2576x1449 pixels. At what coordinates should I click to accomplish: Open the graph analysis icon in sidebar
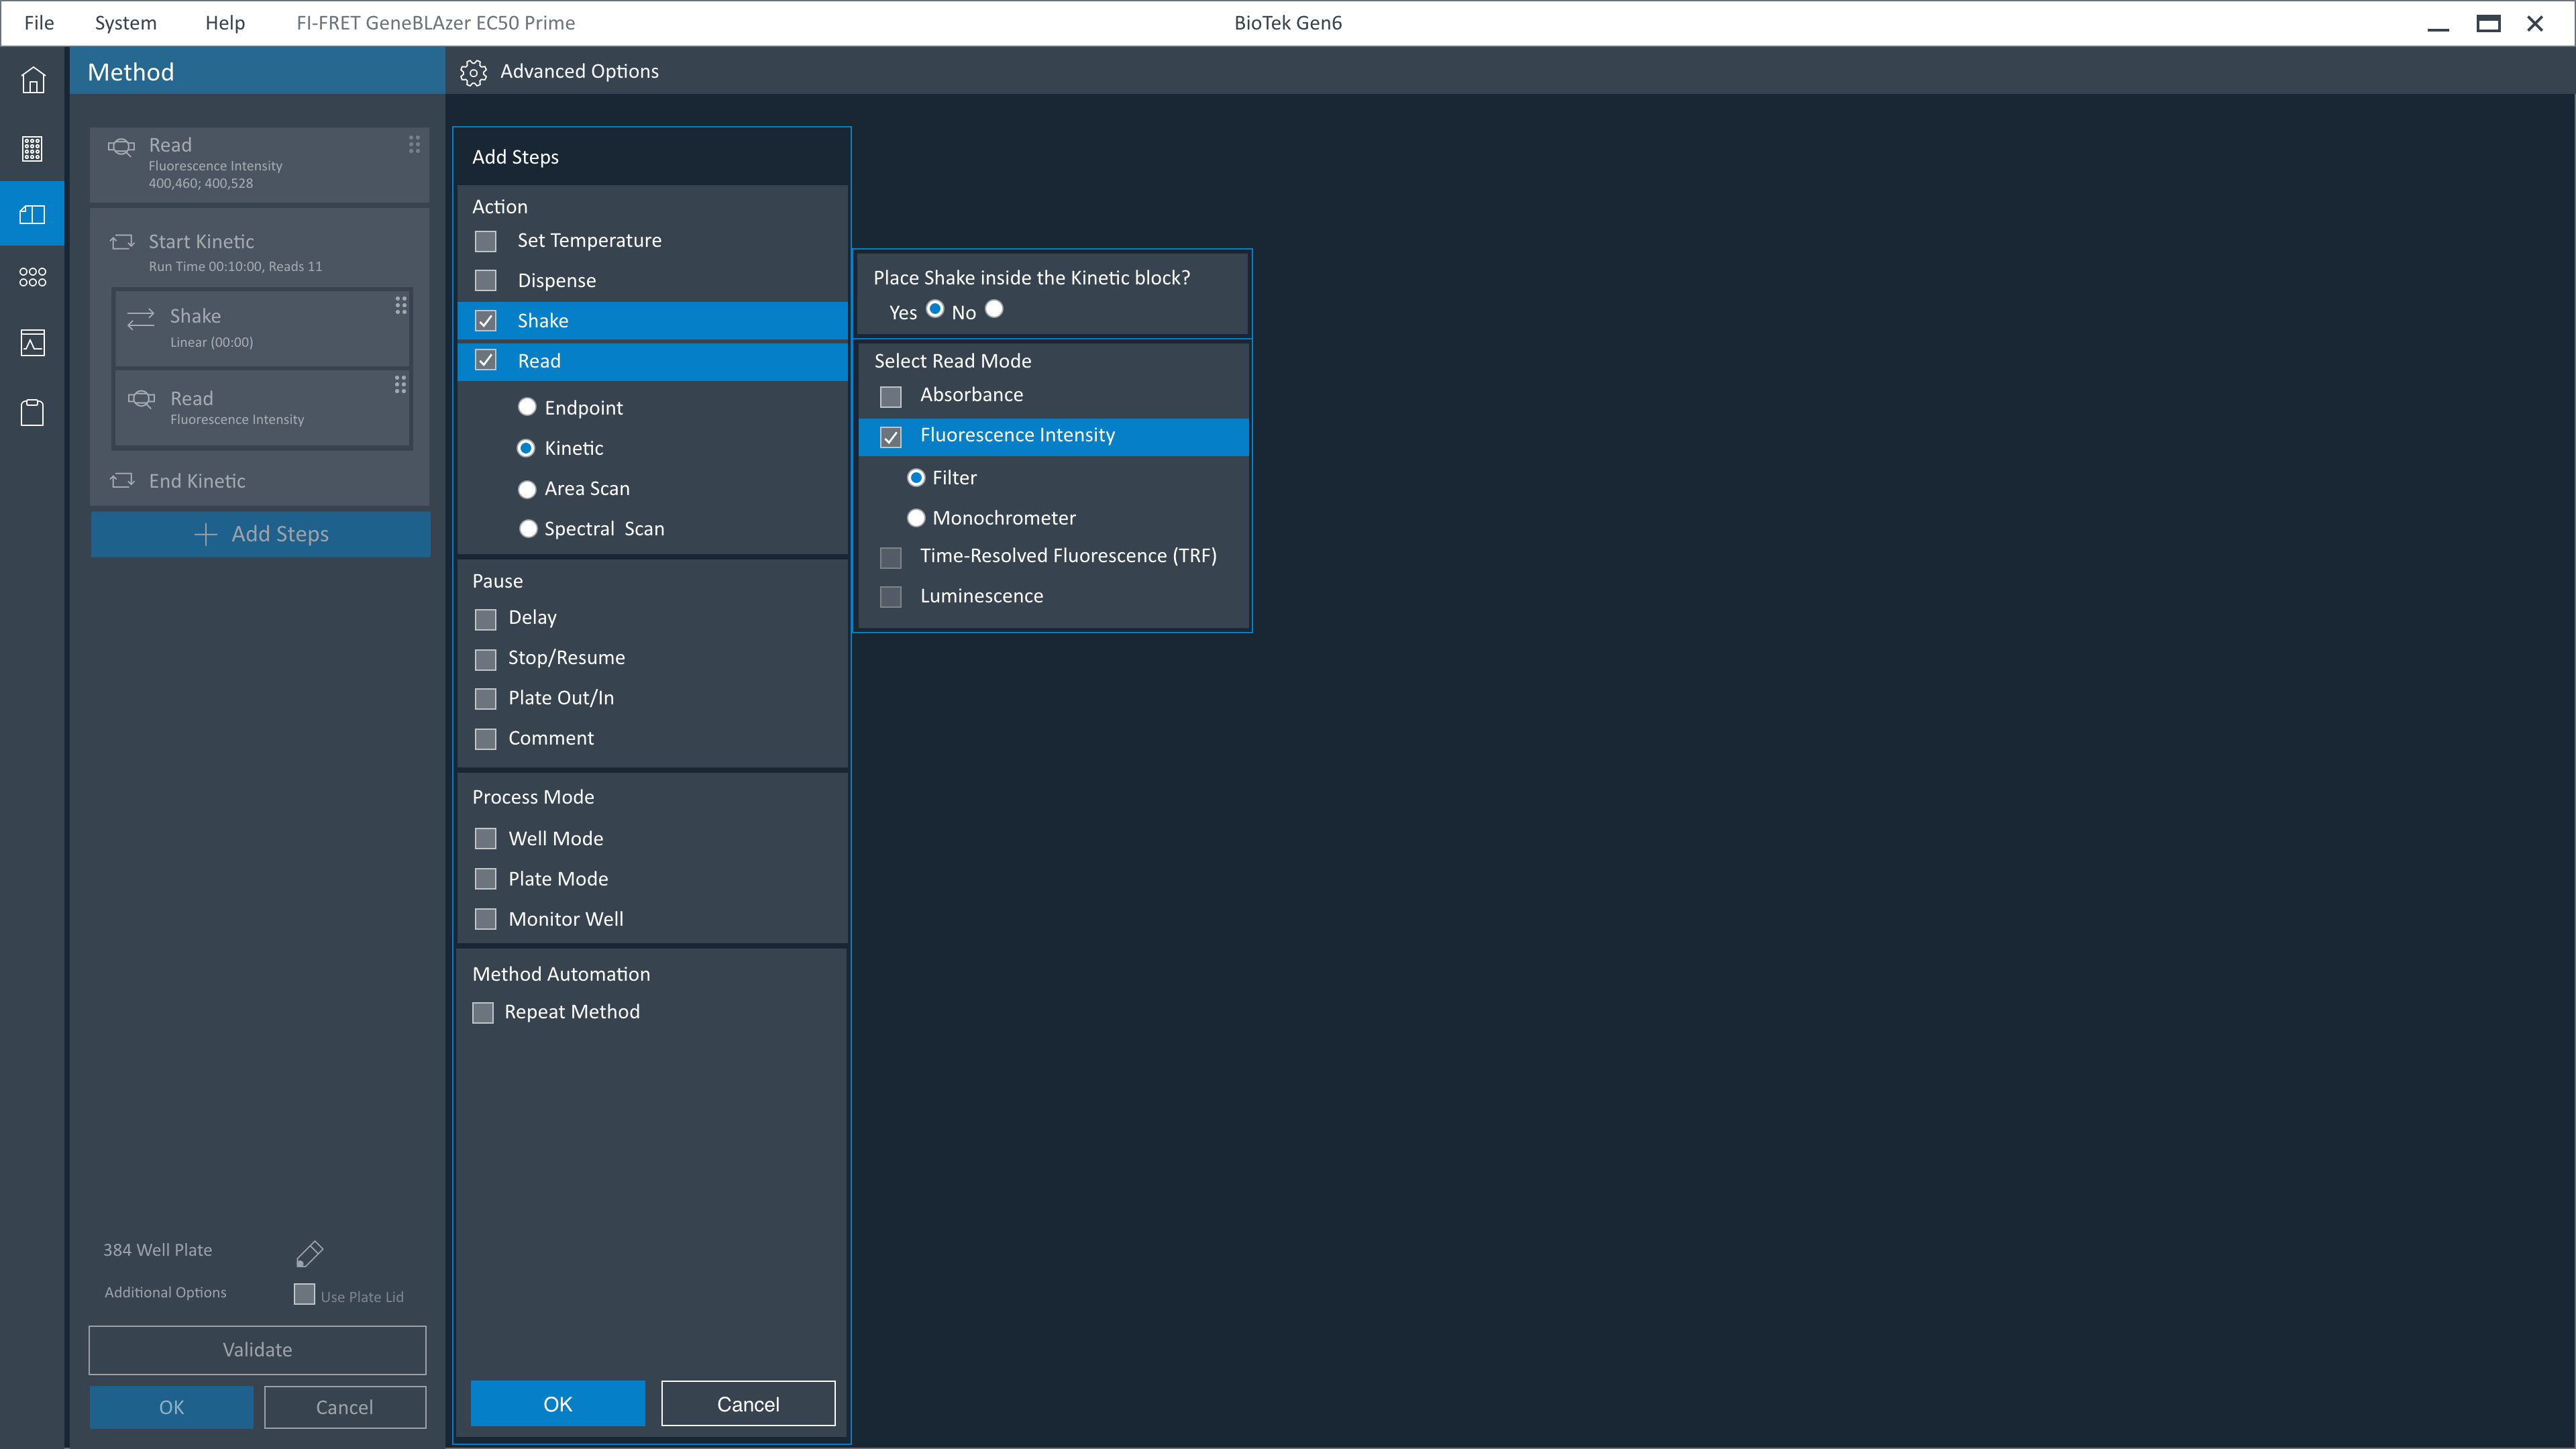33,343
